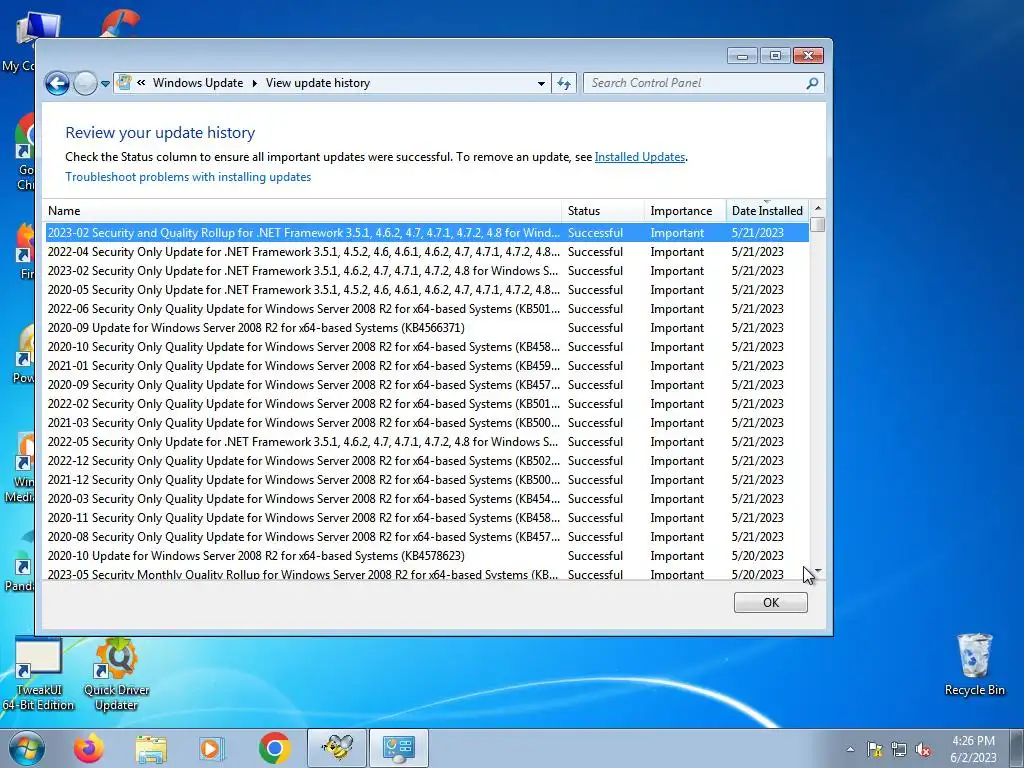This screenshot has height=768, width=1024.
Task: Click the View update history breadcrumb
Action: (317, 83)
